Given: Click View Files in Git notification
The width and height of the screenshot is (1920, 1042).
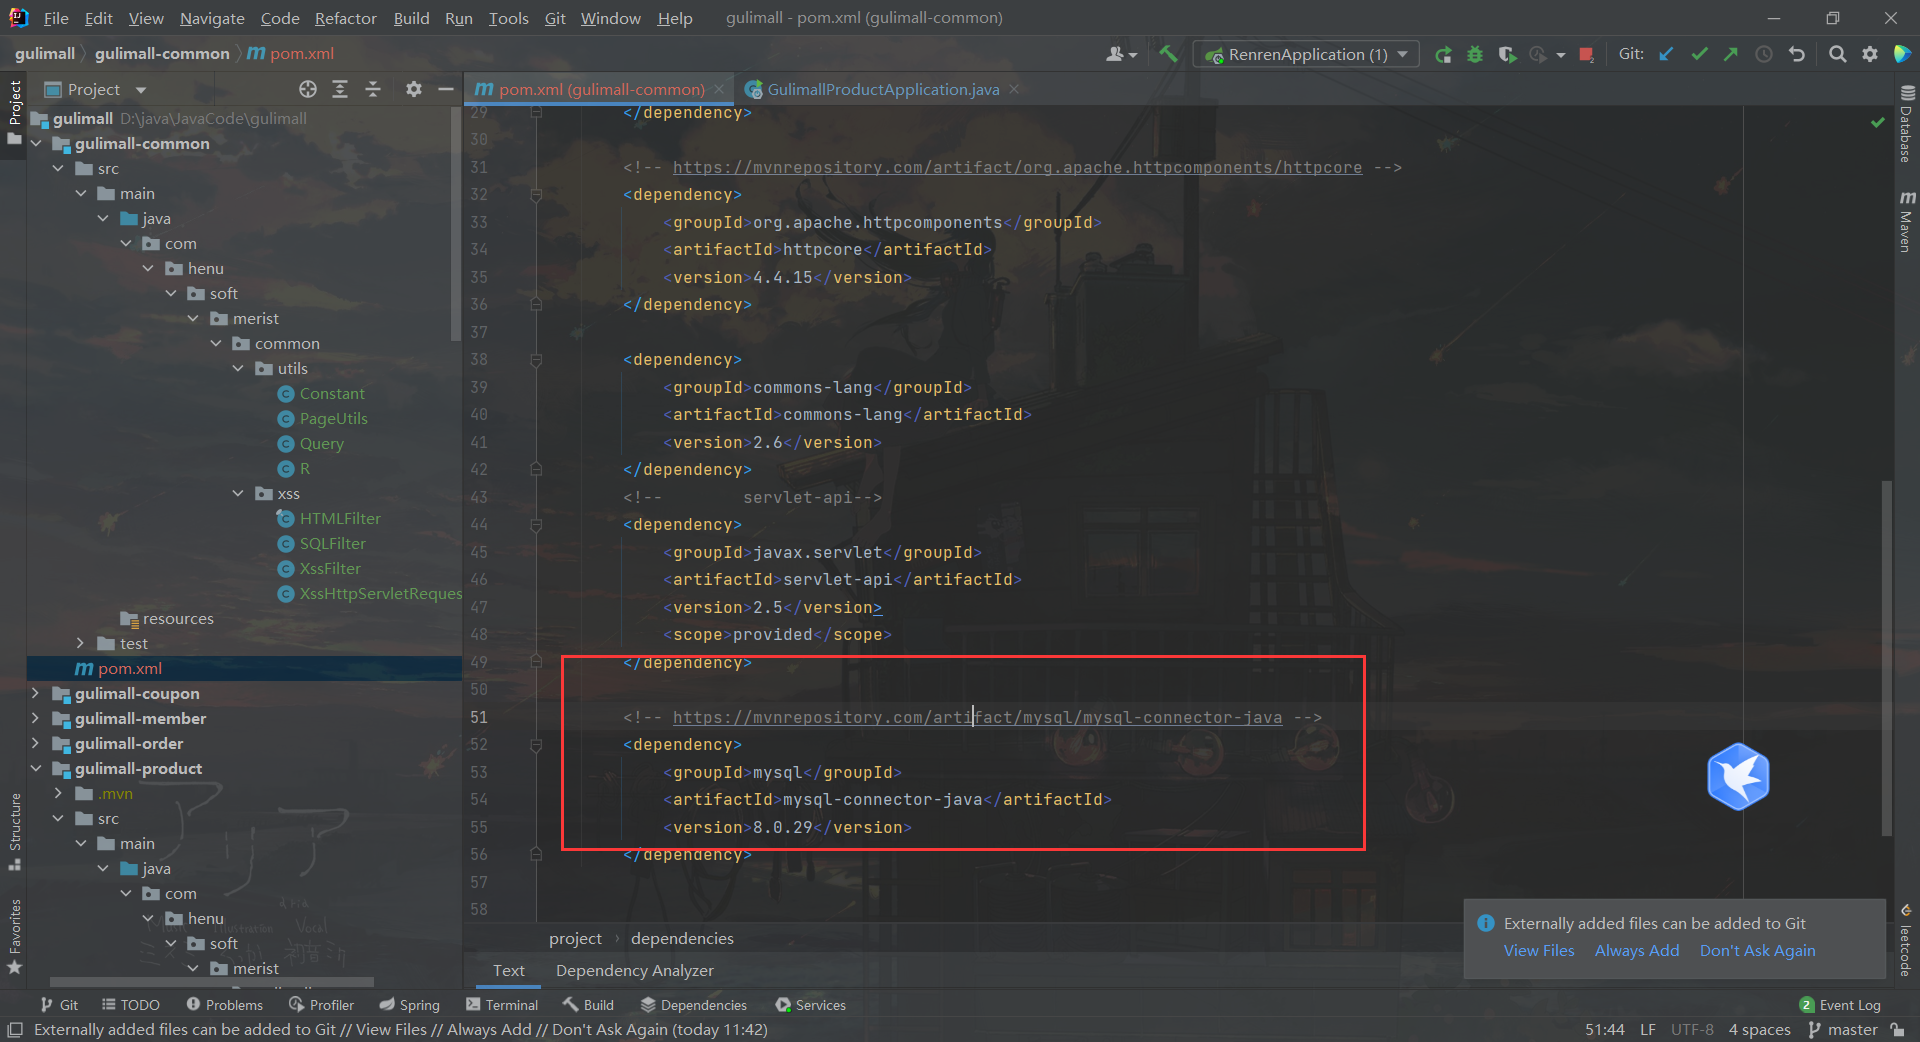Looking at the screenshot, I should [x=1539, y=950].
